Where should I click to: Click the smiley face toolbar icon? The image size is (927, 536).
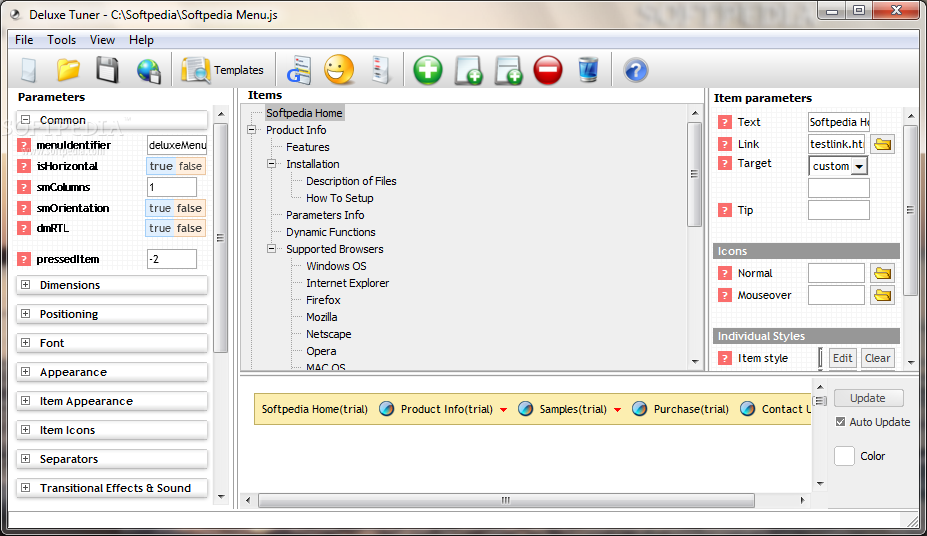339,70
